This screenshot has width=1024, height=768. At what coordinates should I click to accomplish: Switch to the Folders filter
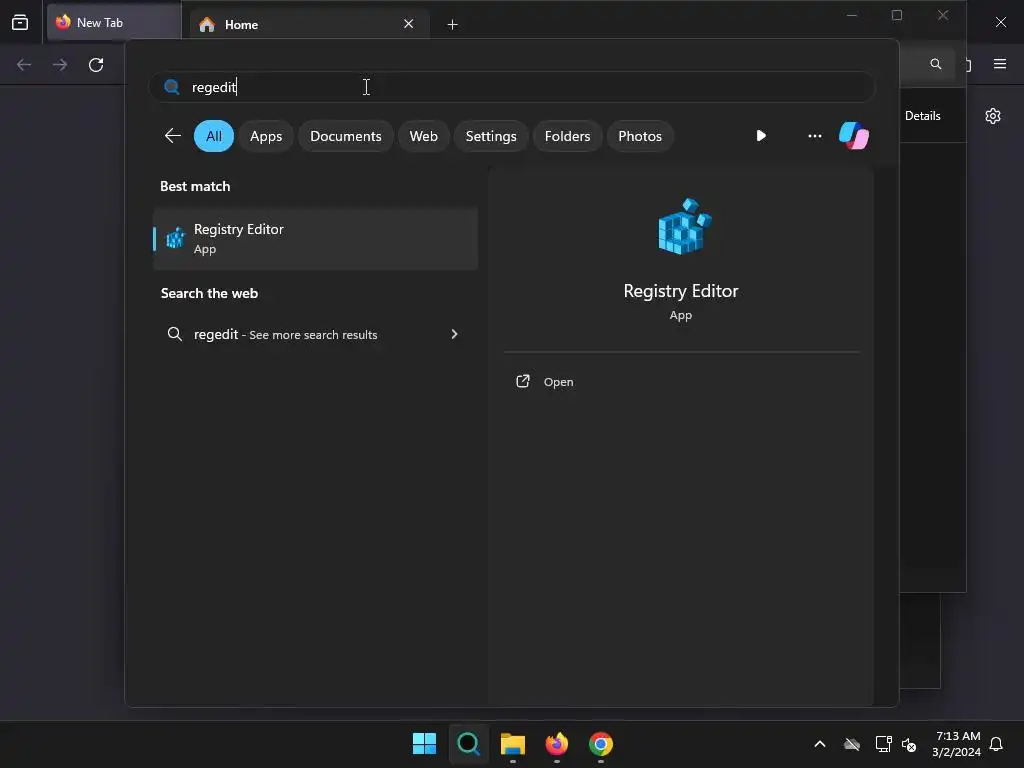pos(567,136)
